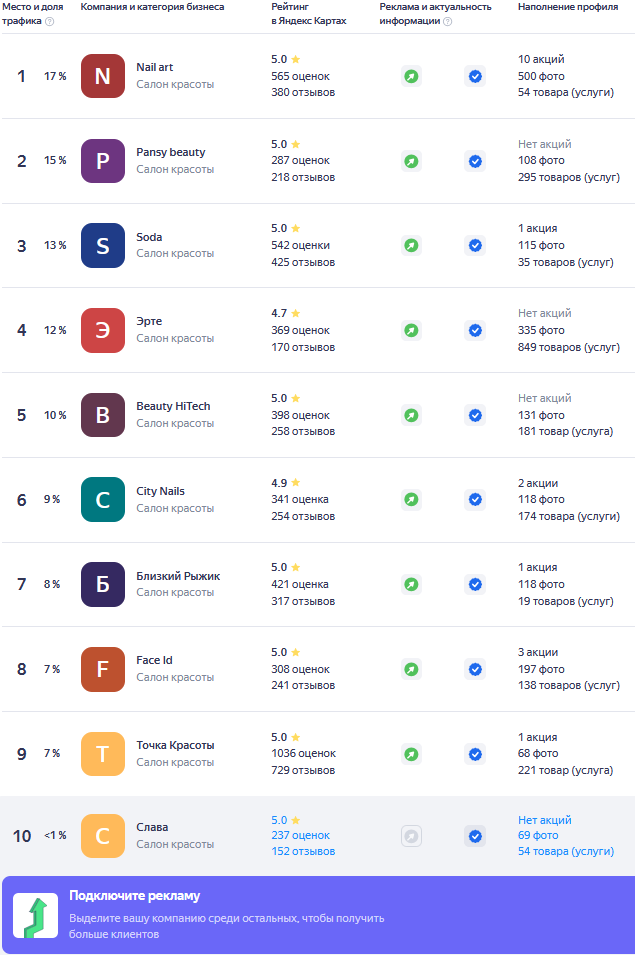The image size is (635, 955).
Task: Open the 152 отзывов link for Слава
Action: click(x=303, y=851)
